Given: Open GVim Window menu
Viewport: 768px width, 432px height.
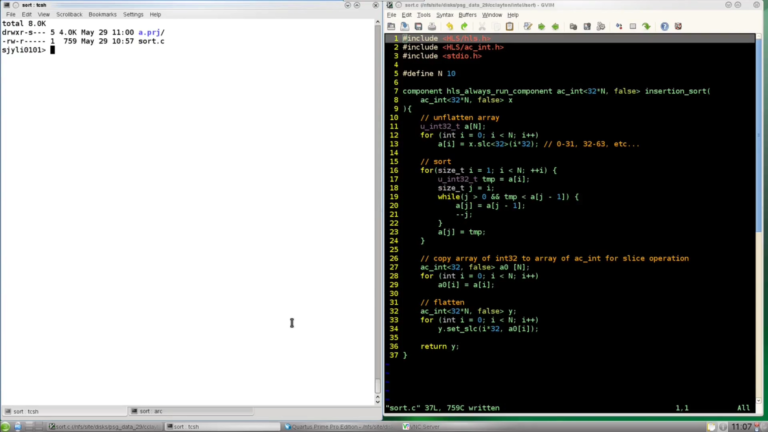Looking at the screenshot, I should coord(492,15).
